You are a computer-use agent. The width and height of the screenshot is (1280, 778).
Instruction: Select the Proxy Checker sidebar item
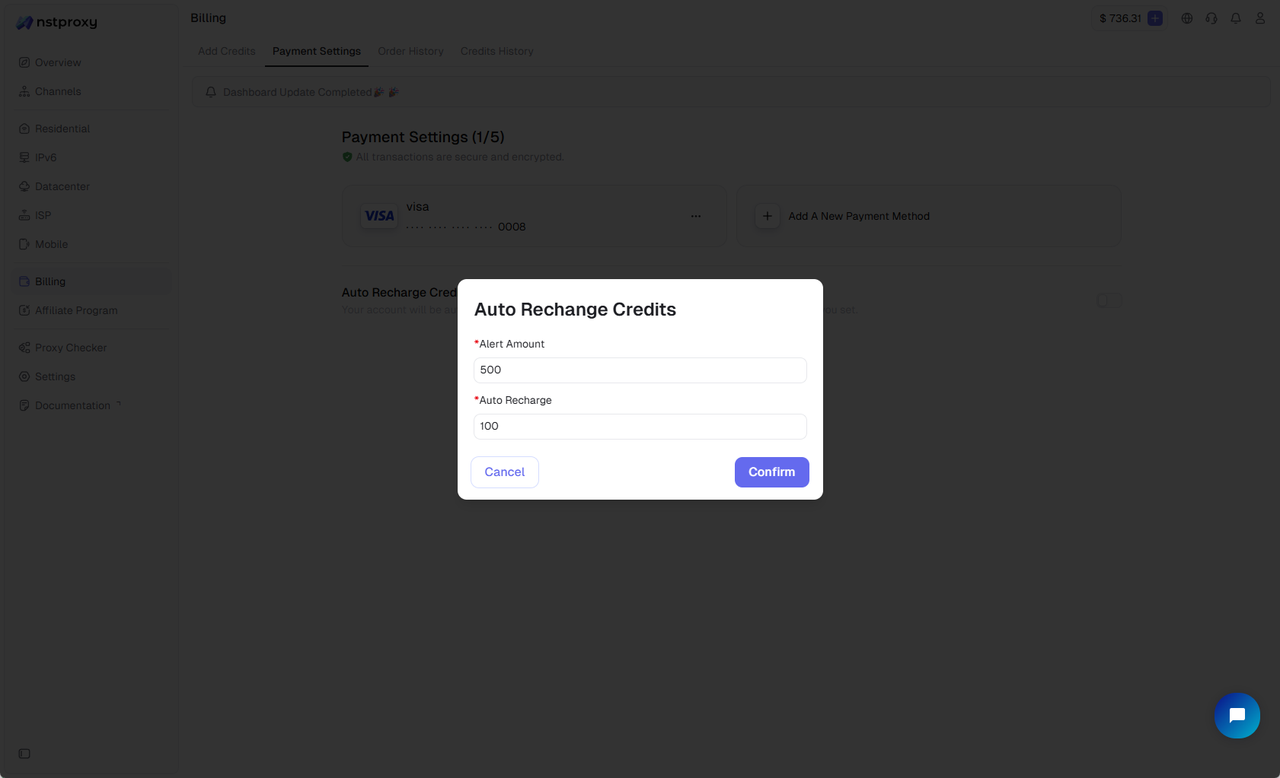(x=70, y=347)
